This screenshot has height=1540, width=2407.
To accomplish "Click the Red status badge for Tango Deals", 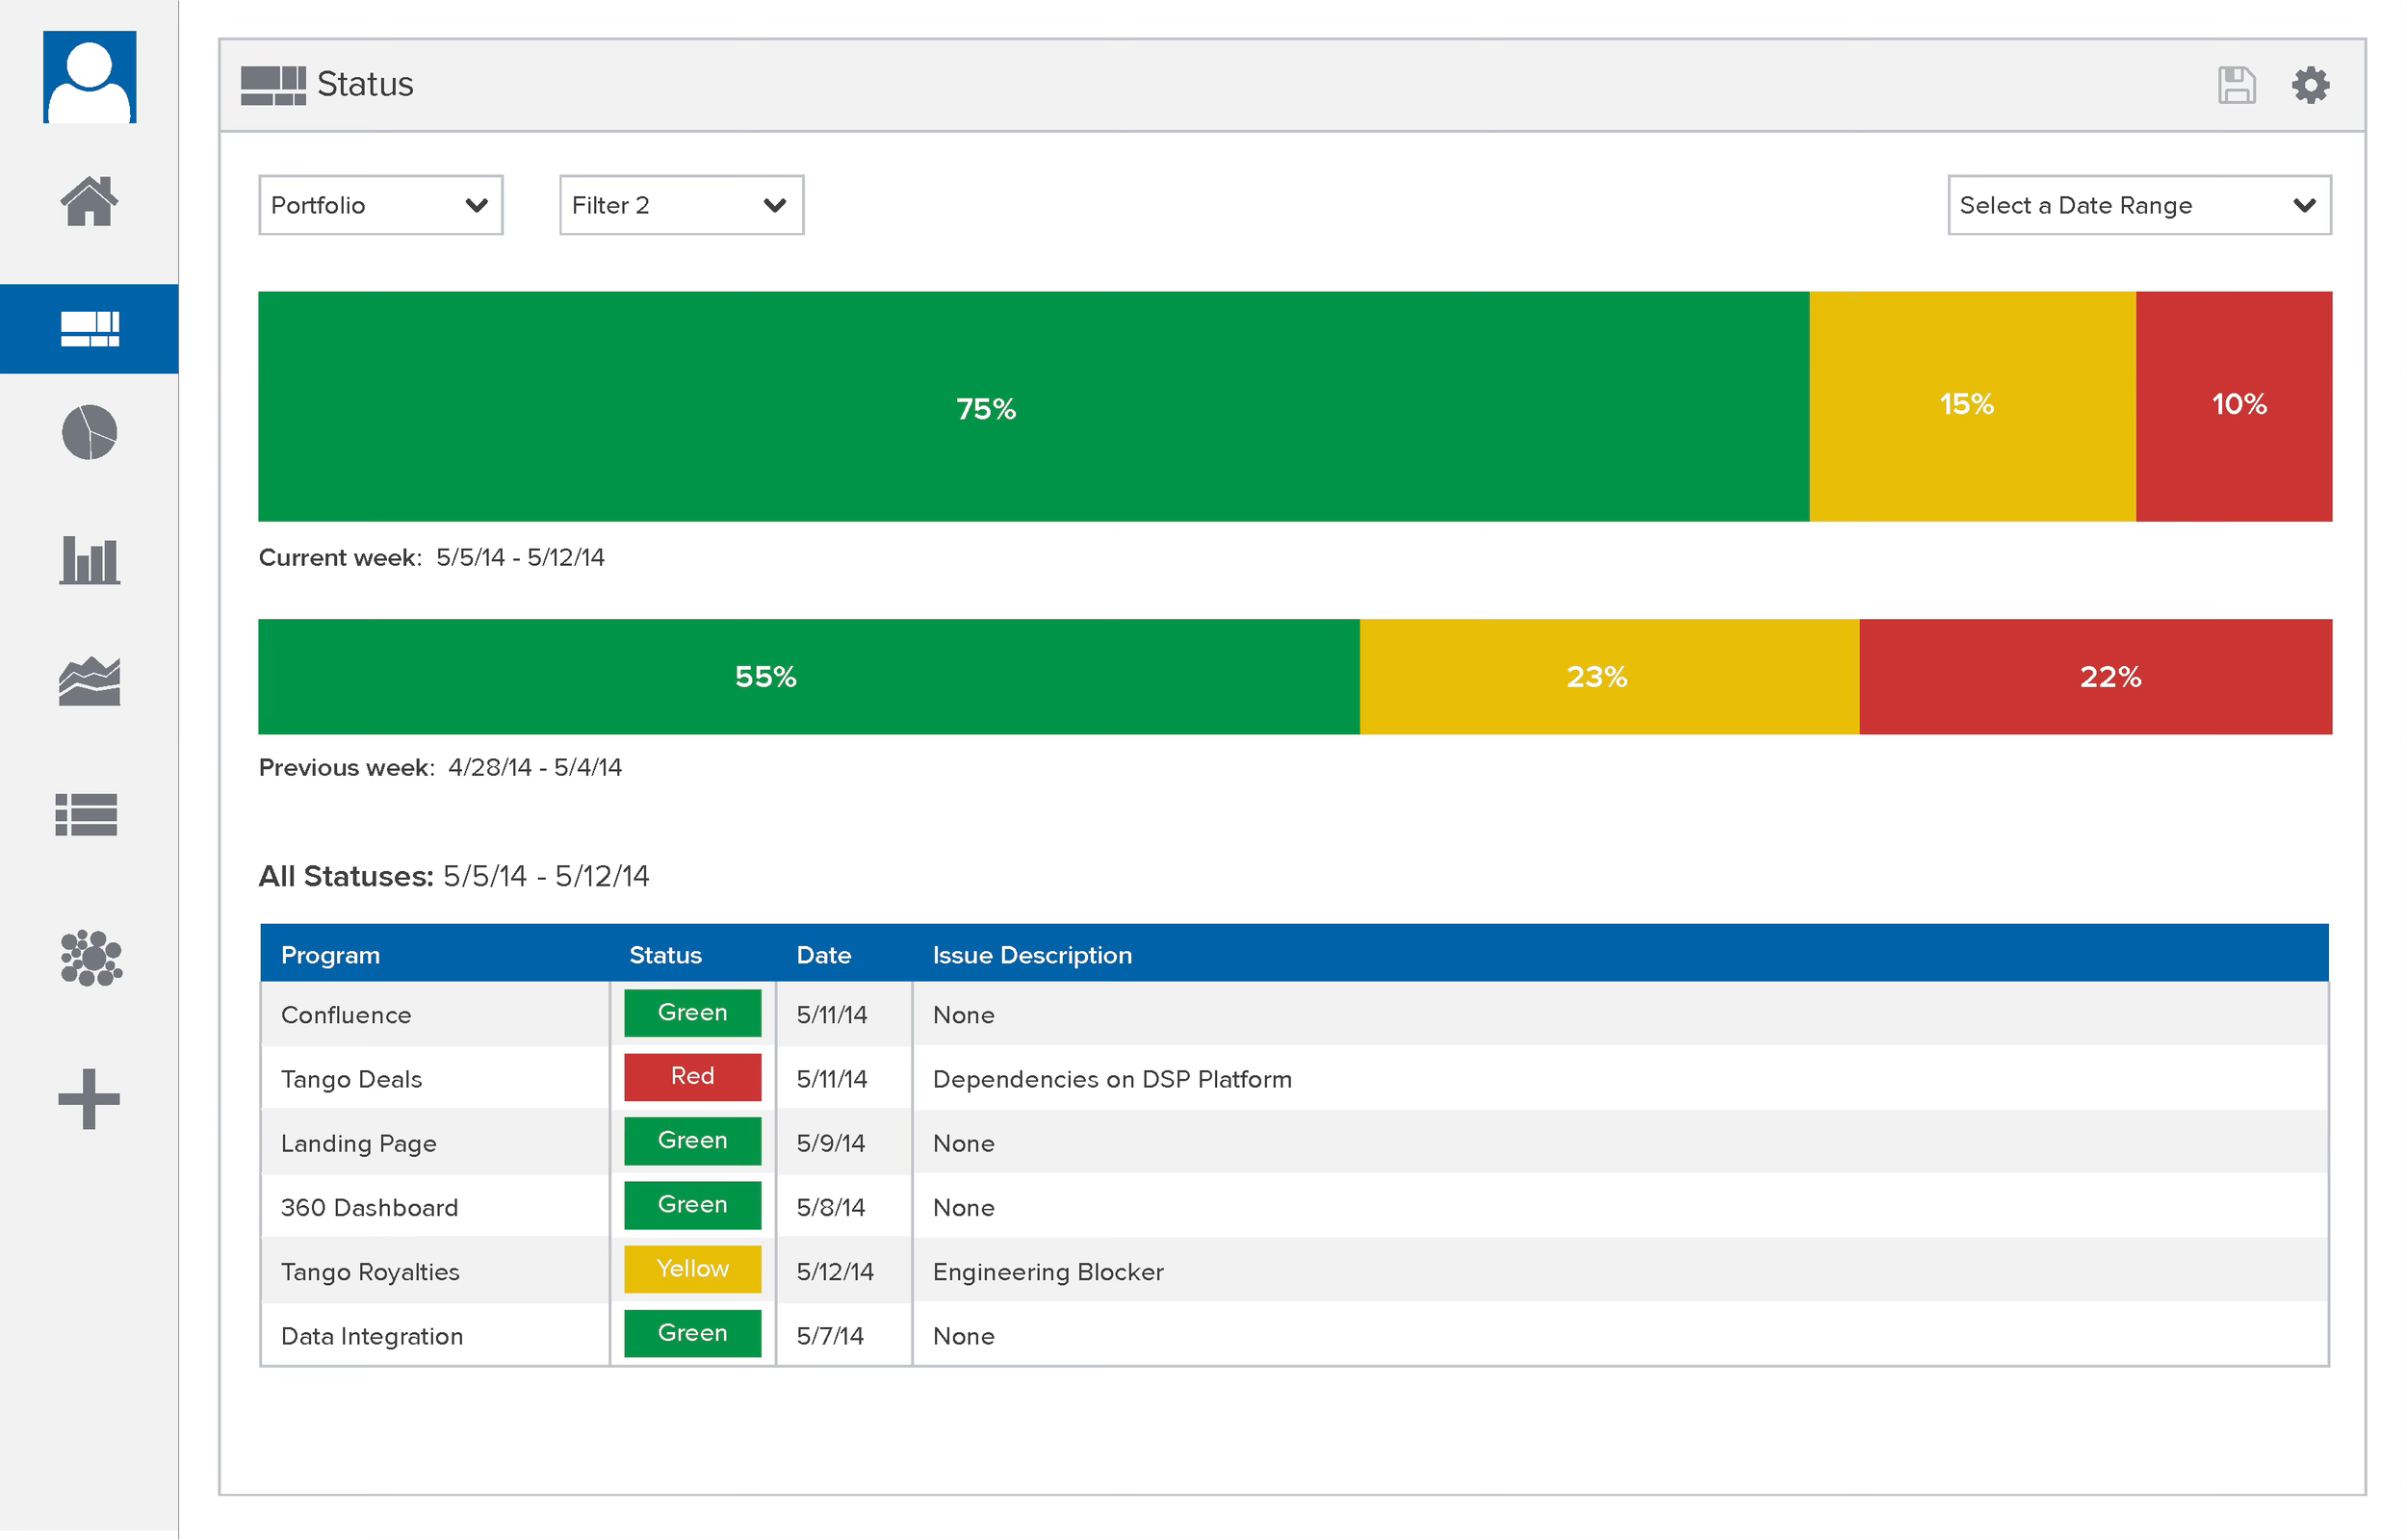I will pyautogui.click(x=692, y=1077).
